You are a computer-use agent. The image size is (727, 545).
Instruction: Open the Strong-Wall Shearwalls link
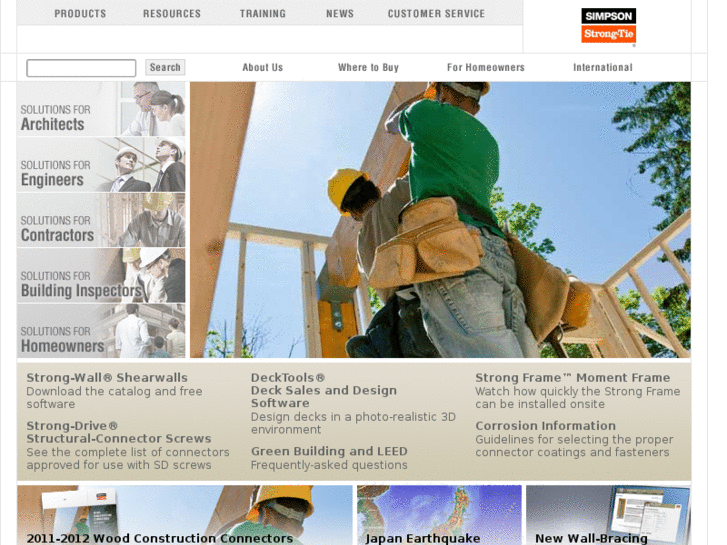(107, 378)
